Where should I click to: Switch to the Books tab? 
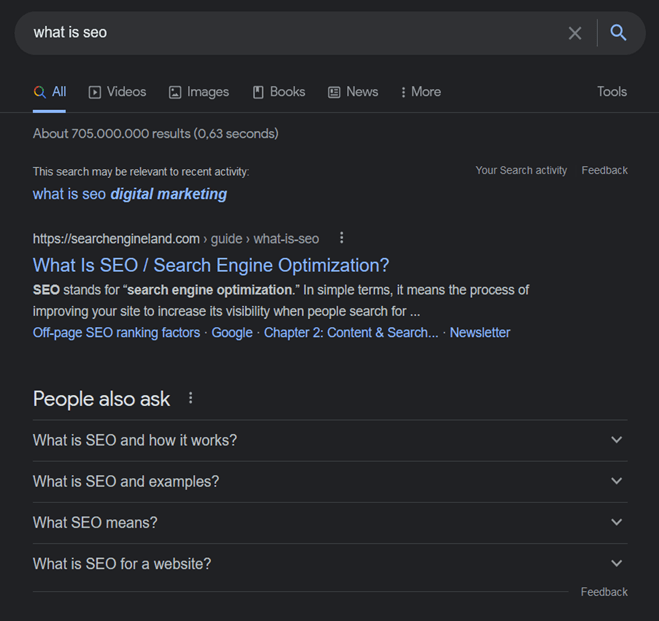[279, 92]
